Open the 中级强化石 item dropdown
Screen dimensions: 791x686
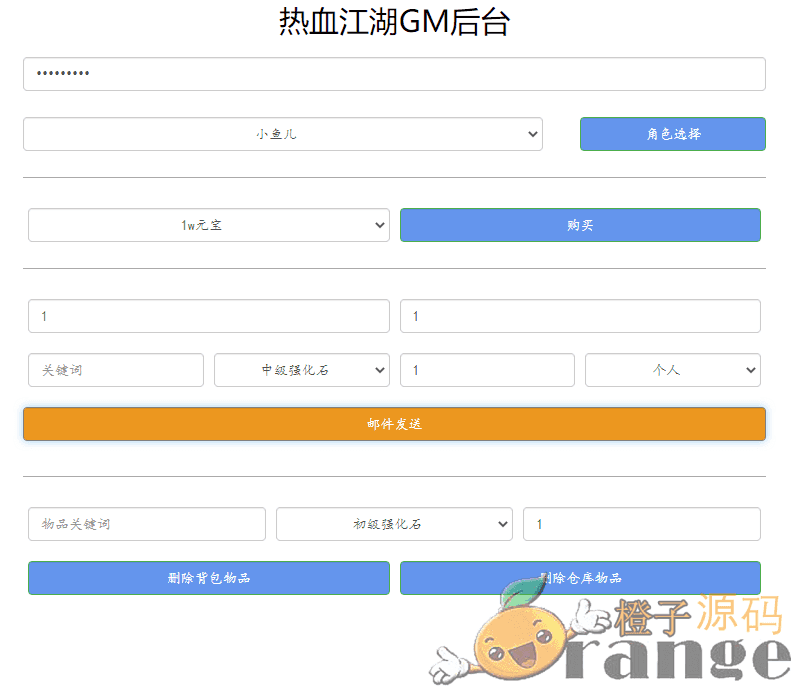(x=301, y=370)
